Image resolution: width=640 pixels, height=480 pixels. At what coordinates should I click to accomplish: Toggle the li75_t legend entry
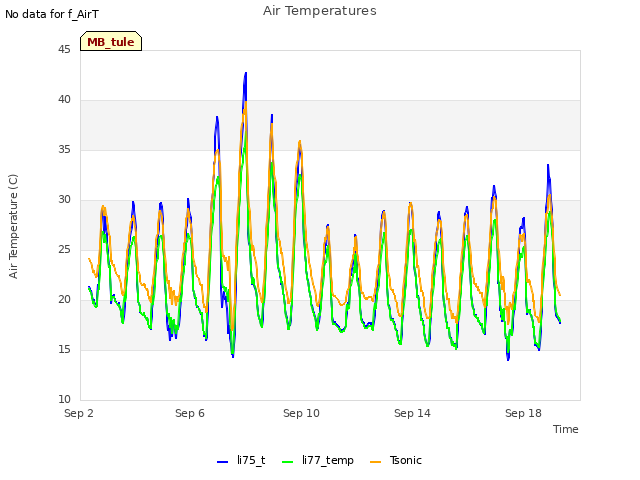241,460
